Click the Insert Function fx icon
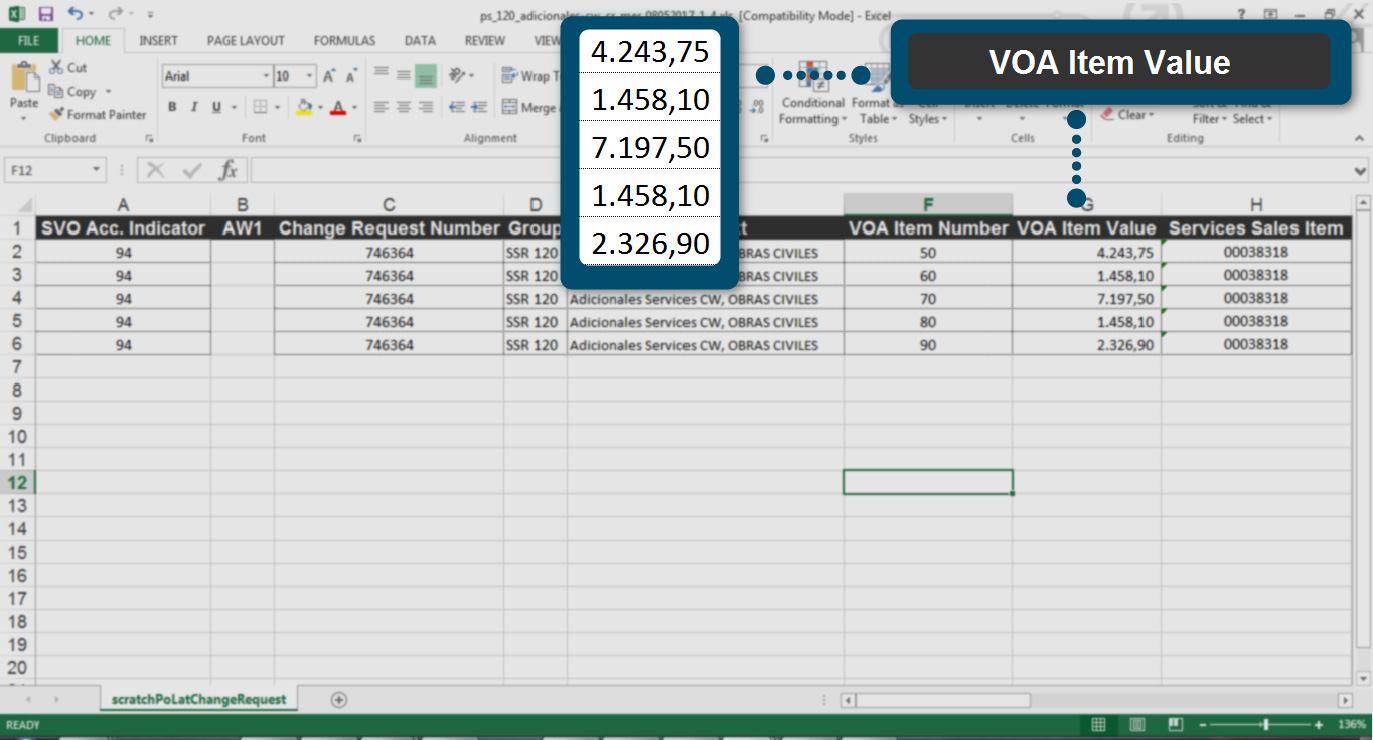The image size is (1373, 740). click(x=228, y=170)
